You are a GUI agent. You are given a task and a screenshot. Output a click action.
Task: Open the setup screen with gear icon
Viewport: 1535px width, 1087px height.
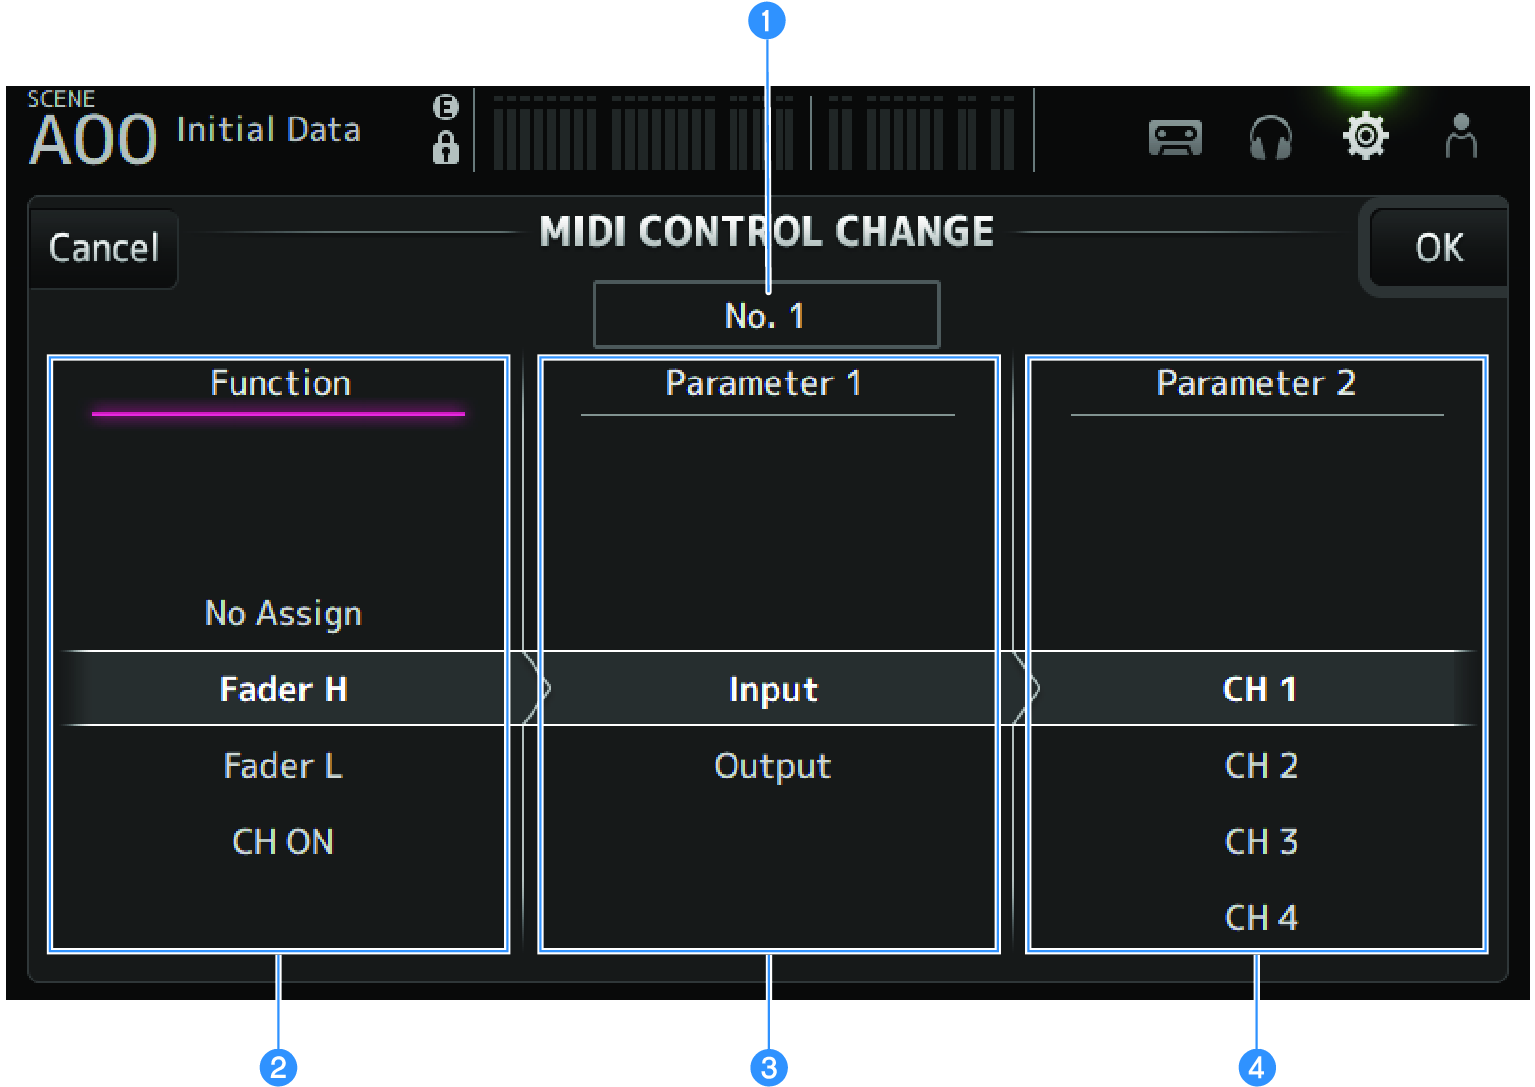click(x=1366, y=136)
